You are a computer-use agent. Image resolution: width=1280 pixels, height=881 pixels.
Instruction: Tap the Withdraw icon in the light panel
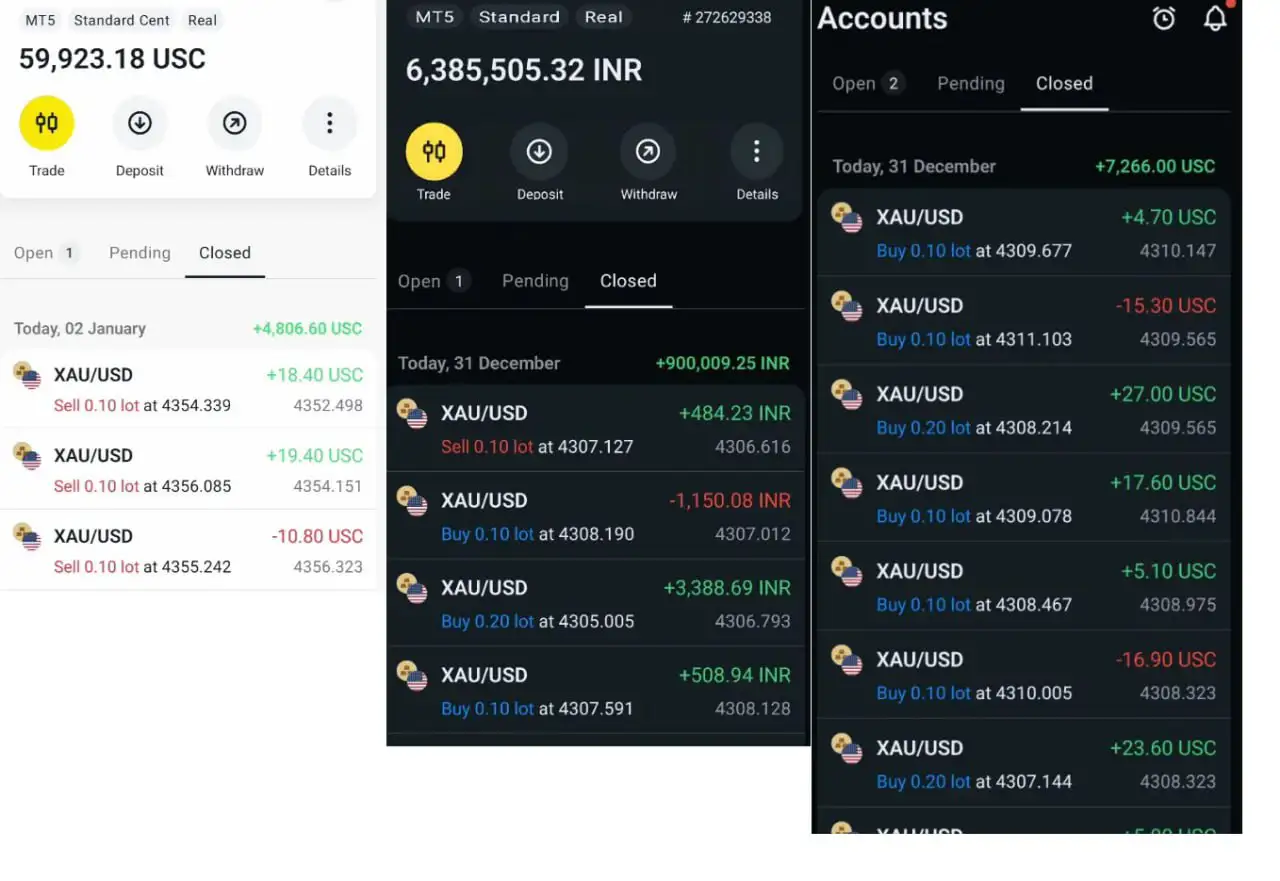235,123
